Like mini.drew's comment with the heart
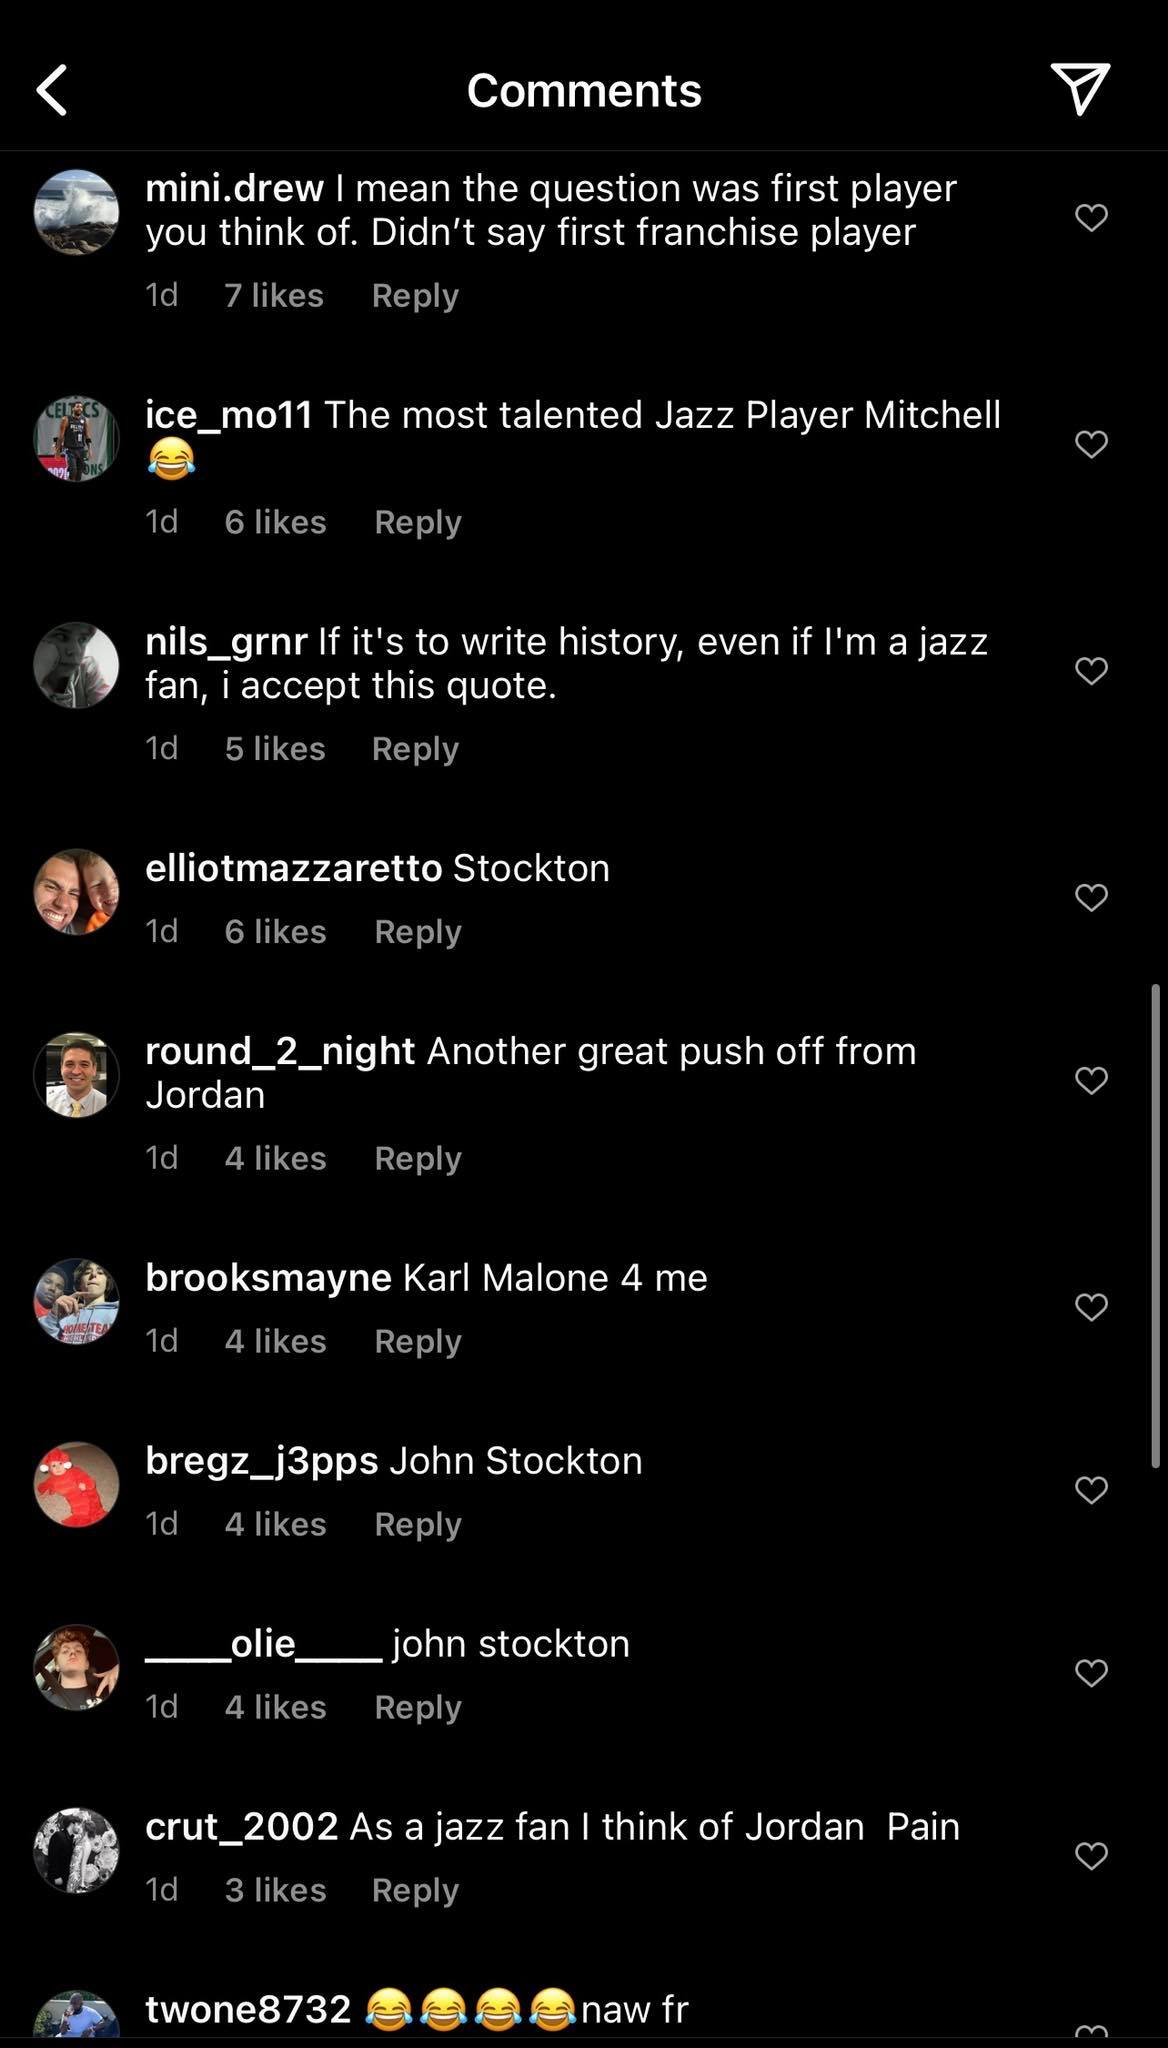Viewport: 1168px width, 2048px height. (1091, 217)
